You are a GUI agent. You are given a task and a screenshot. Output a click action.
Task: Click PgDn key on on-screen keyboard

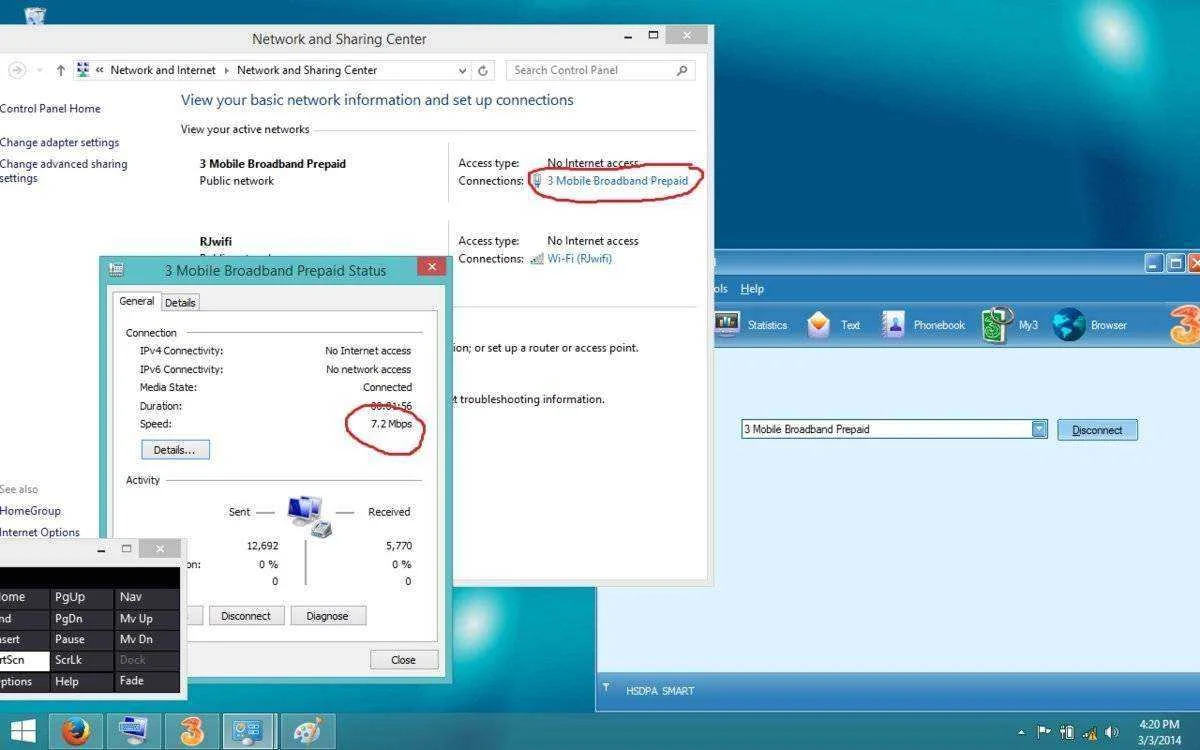coord(83,618)
